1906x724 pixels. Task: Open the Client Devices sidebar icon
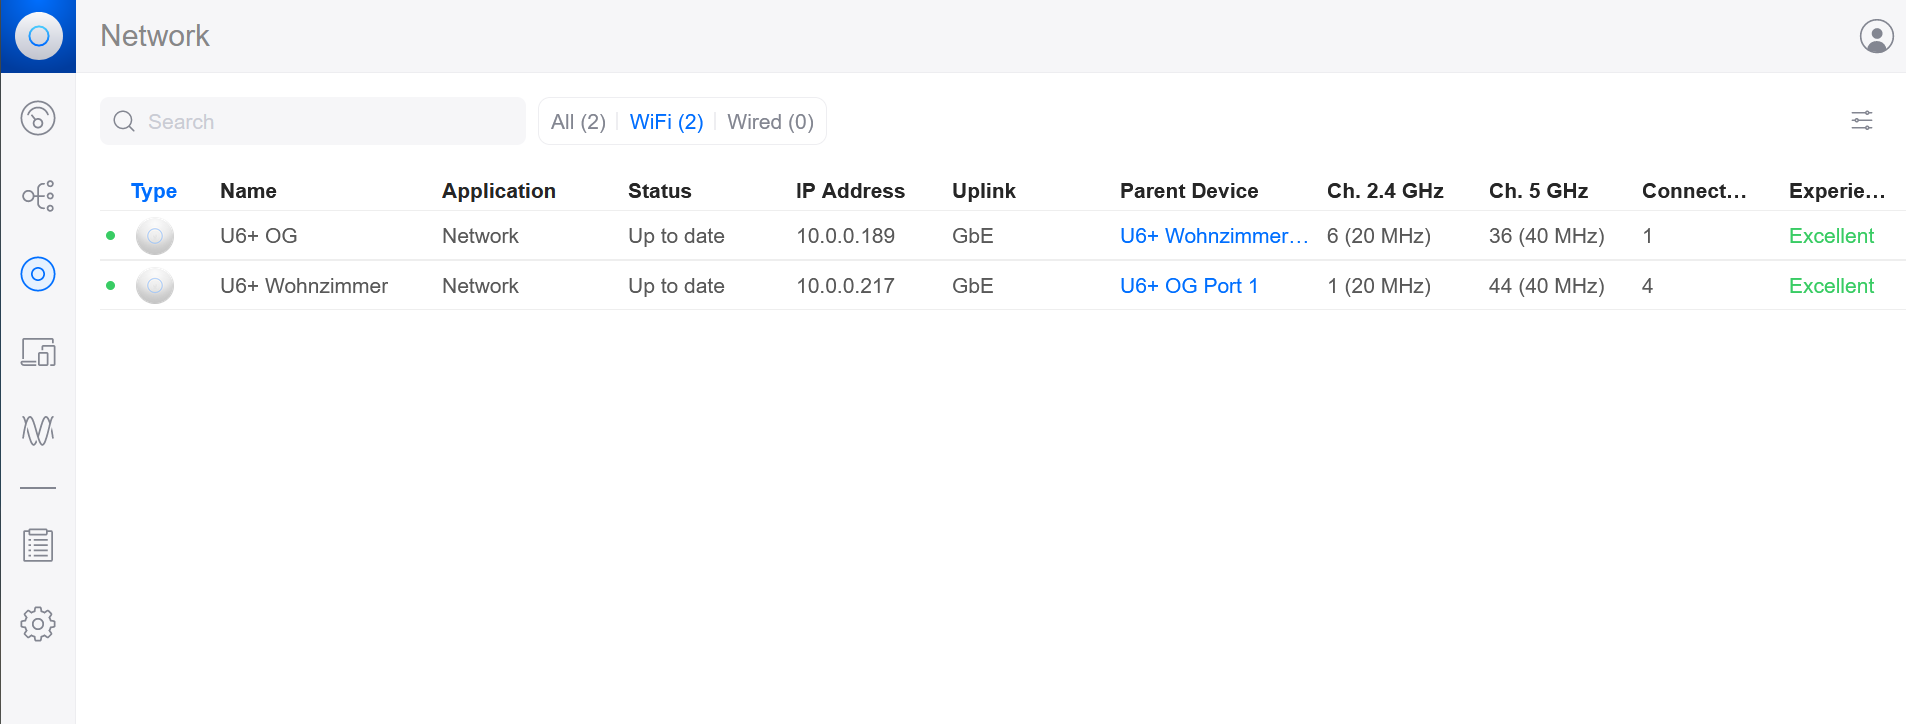coord(38,352)
